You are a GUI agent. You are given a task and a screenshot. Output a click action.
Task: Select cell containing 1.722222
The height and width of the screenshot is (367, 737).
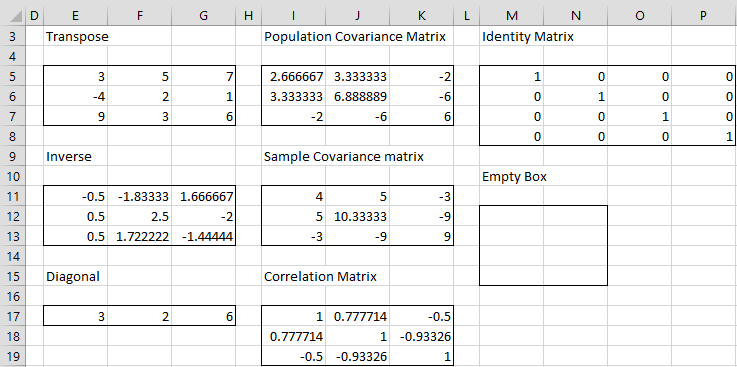(139, 237)
